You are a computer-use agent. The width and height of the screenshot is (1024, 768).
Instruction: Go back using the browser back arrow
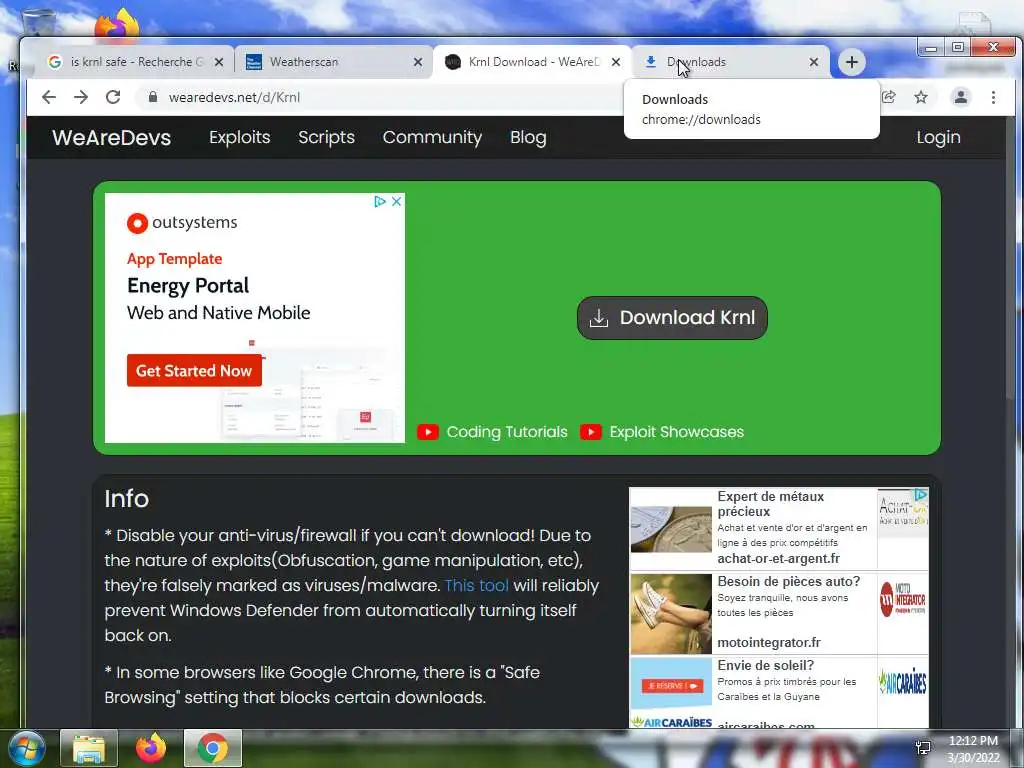(49, 97)
